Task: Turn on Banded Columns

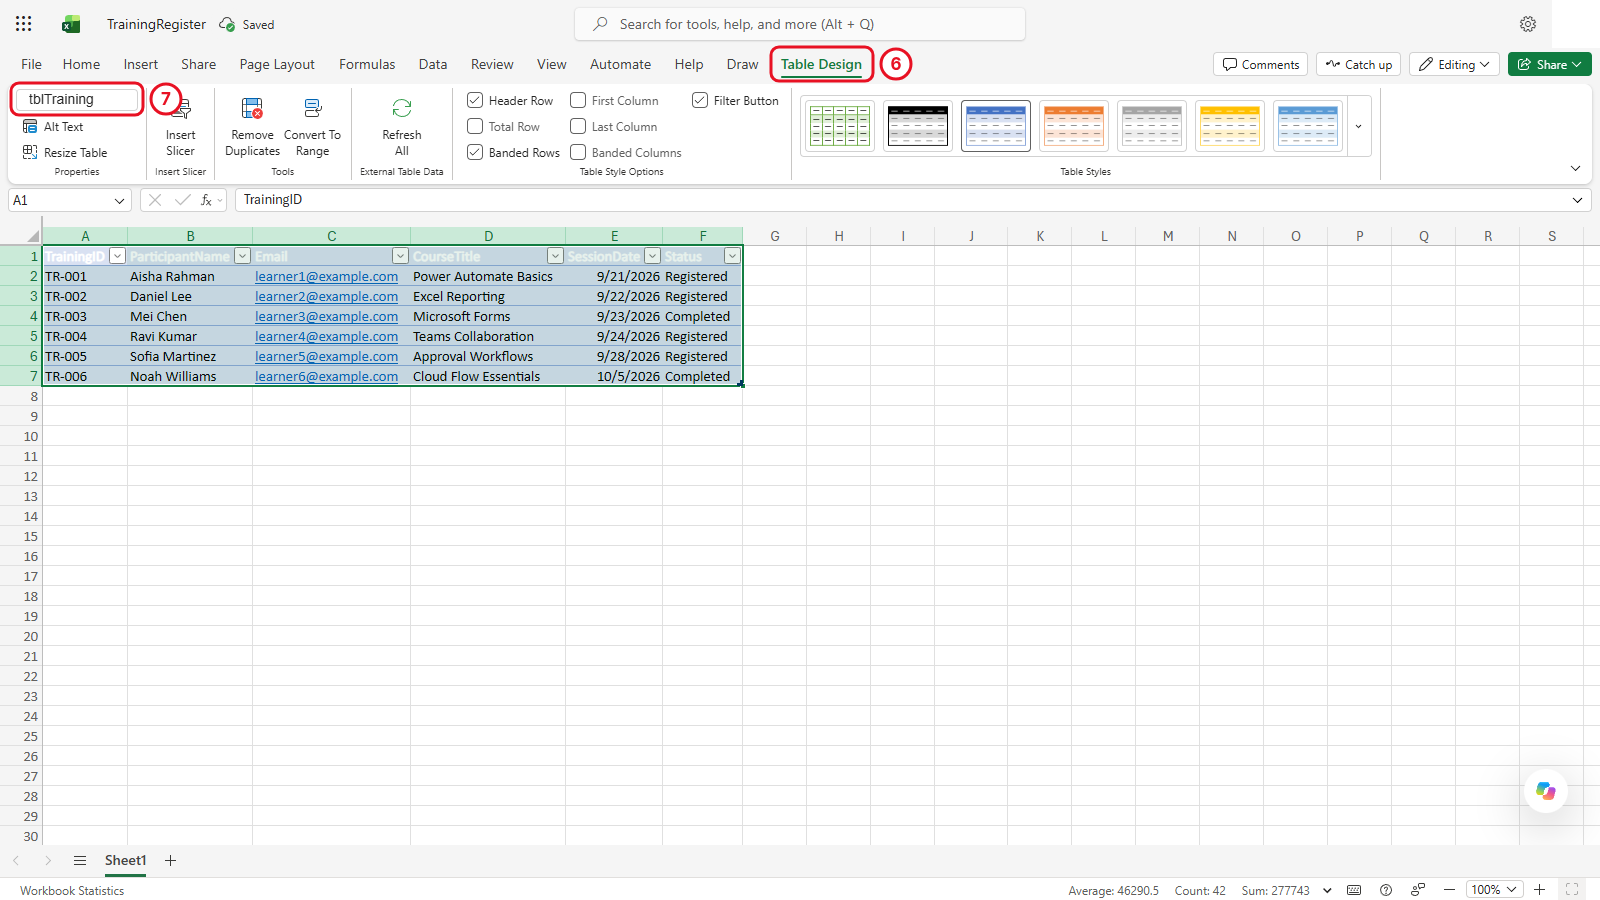Action: 578,152
